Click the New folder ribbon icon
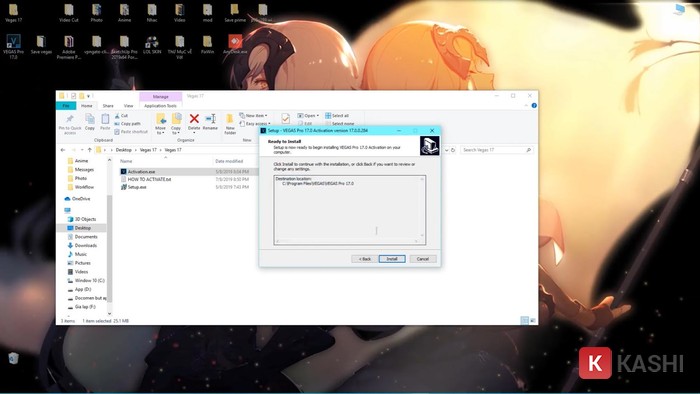The width and height of the screenshot is (700, 394). click(230, 124)
